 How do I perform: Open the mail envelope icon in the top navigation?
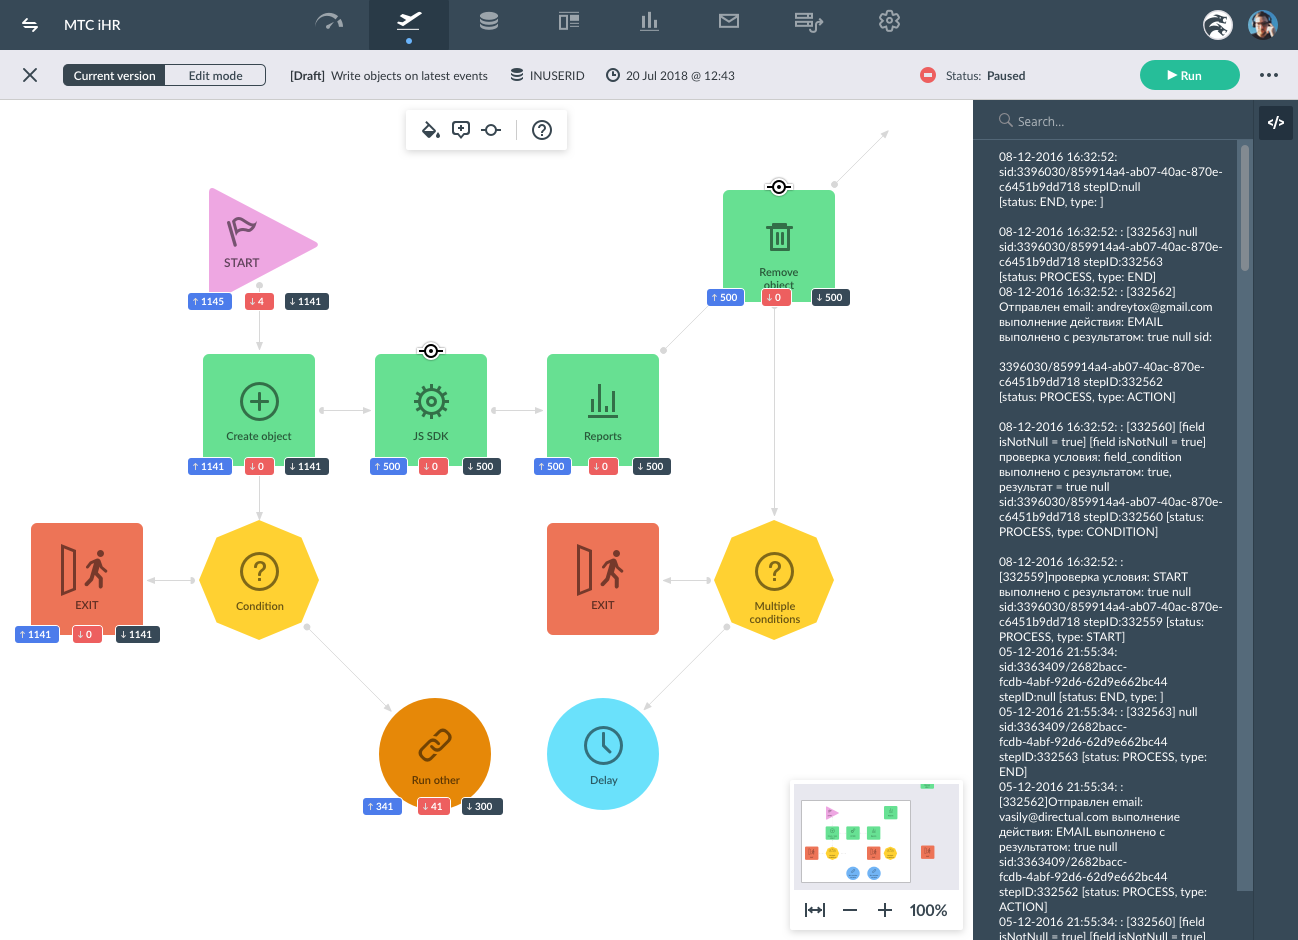point(729,21)
